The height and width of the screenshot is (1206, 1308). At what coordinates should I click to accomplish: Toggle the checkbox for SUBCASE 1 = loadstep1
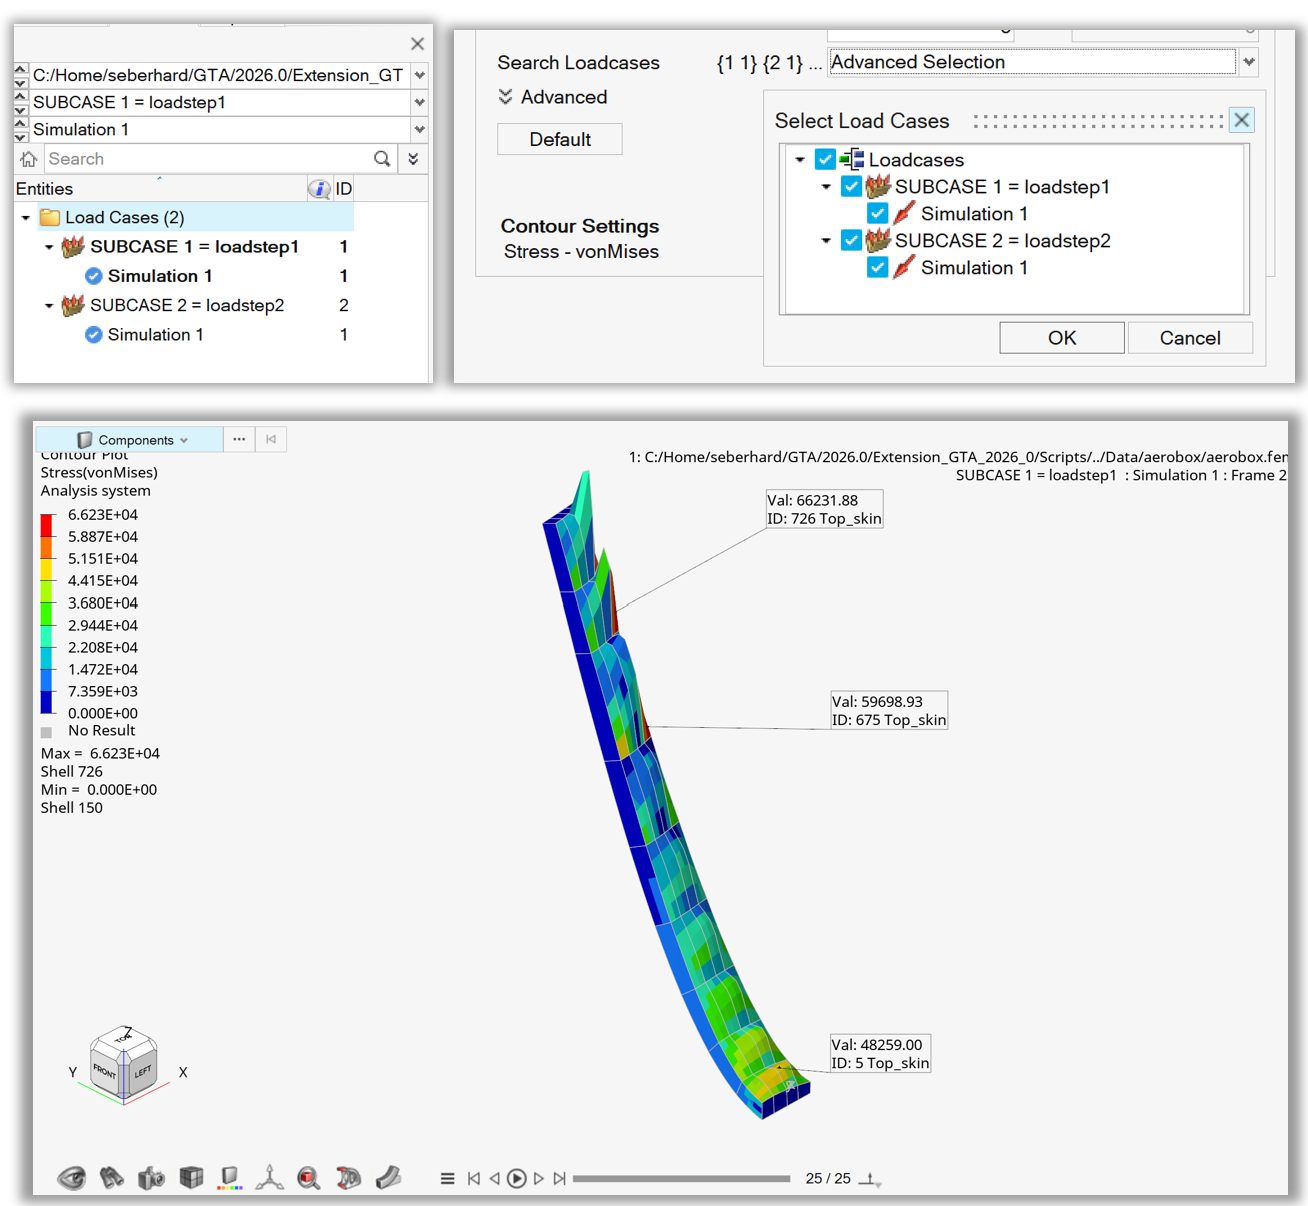click(851, 186)
